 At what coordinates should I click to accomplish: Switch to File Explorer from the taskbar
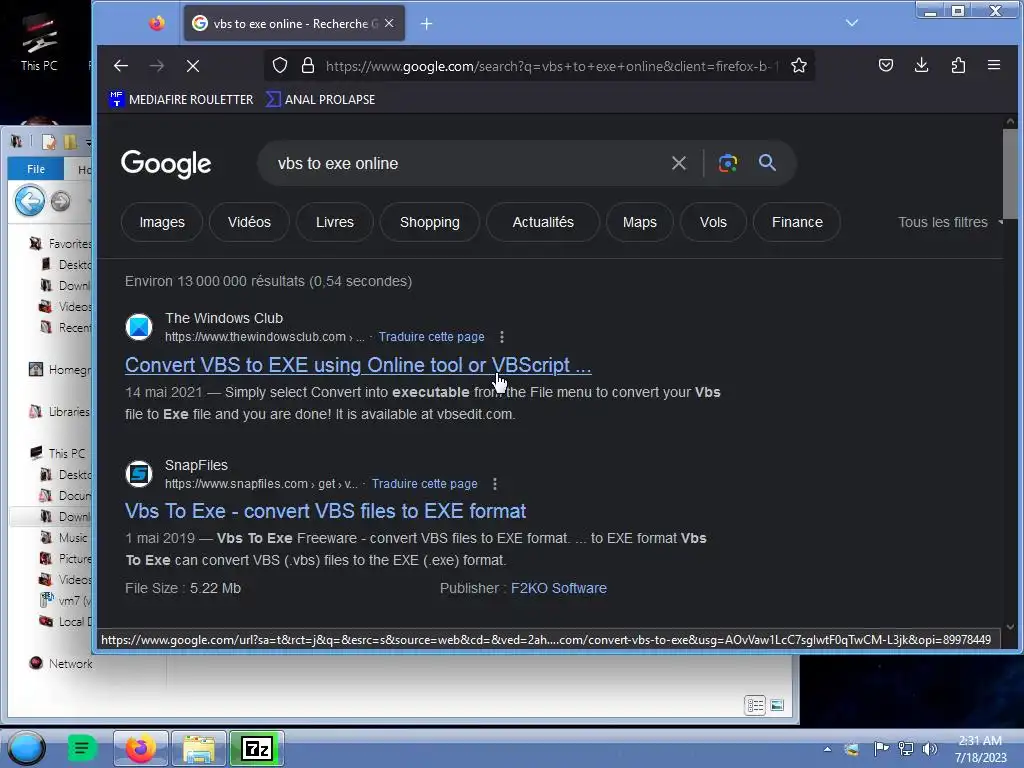coord(199,748)
